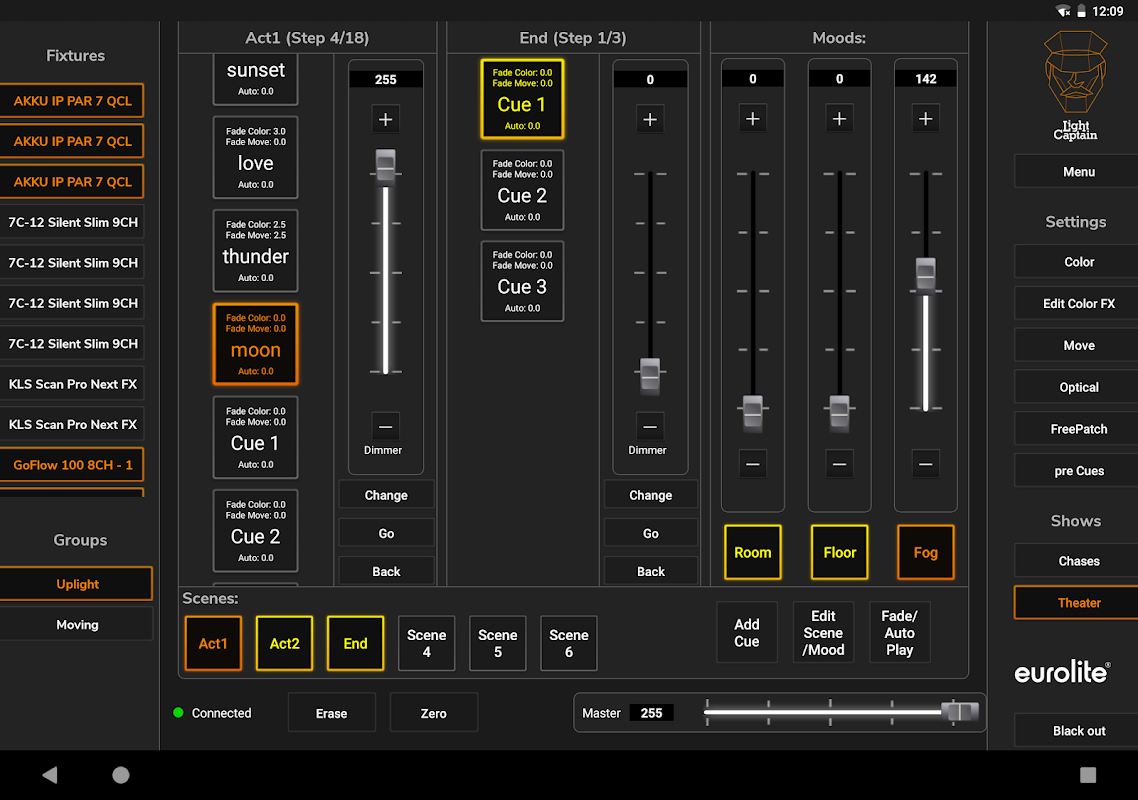Screen dimensions: 1138x800
Task: Click the plus icon above Act1 dimmer
Action: pyautogui.click(x=385, y=120)
